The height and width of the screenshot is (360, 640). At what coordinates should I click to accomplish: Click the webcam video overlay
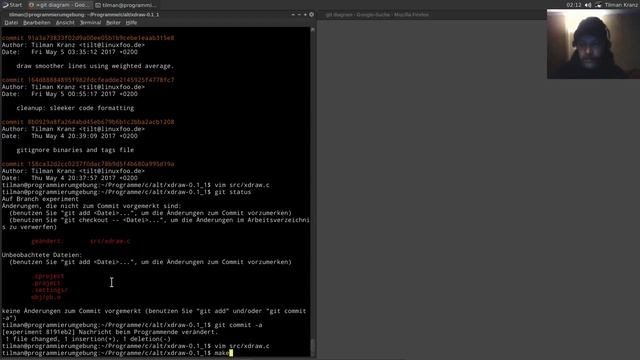pyautogui.click(x=593, y=44)
